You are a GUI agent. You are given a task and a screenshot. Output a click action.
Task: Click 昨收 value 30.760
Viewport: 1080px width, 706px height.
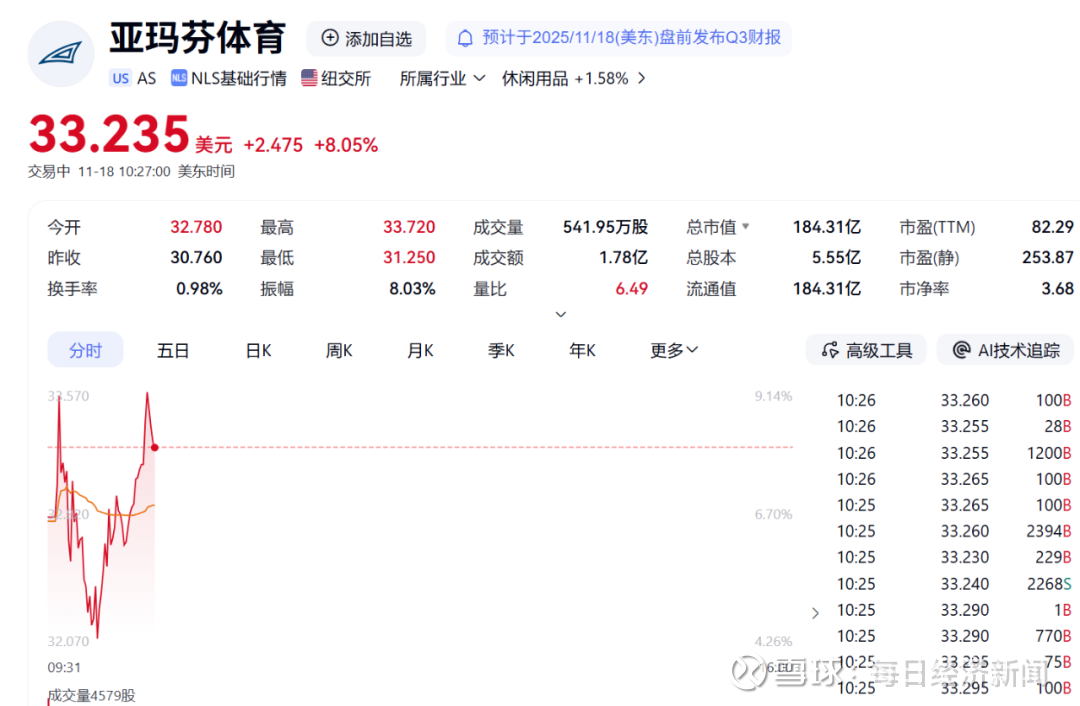click(x=196, y=258)
